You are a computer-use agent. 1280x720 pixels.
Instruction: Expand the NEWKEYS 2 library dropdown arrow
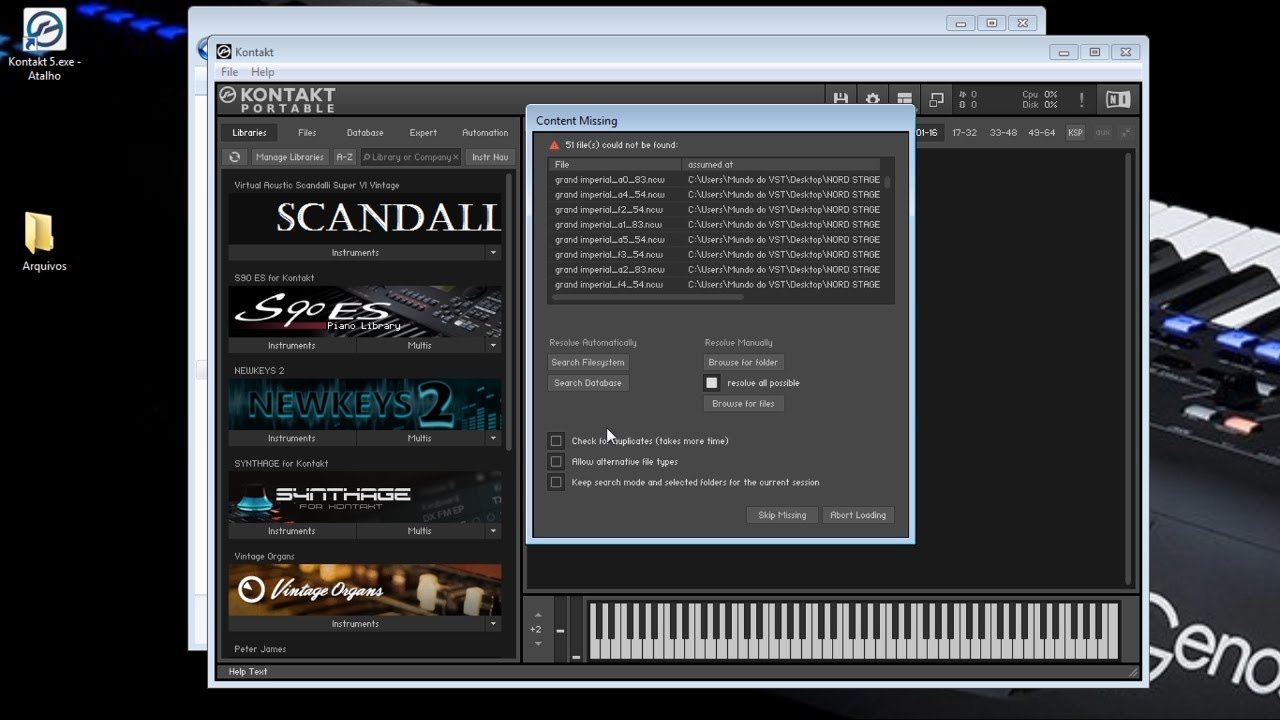pyautogui.click(x=493, y=439)
